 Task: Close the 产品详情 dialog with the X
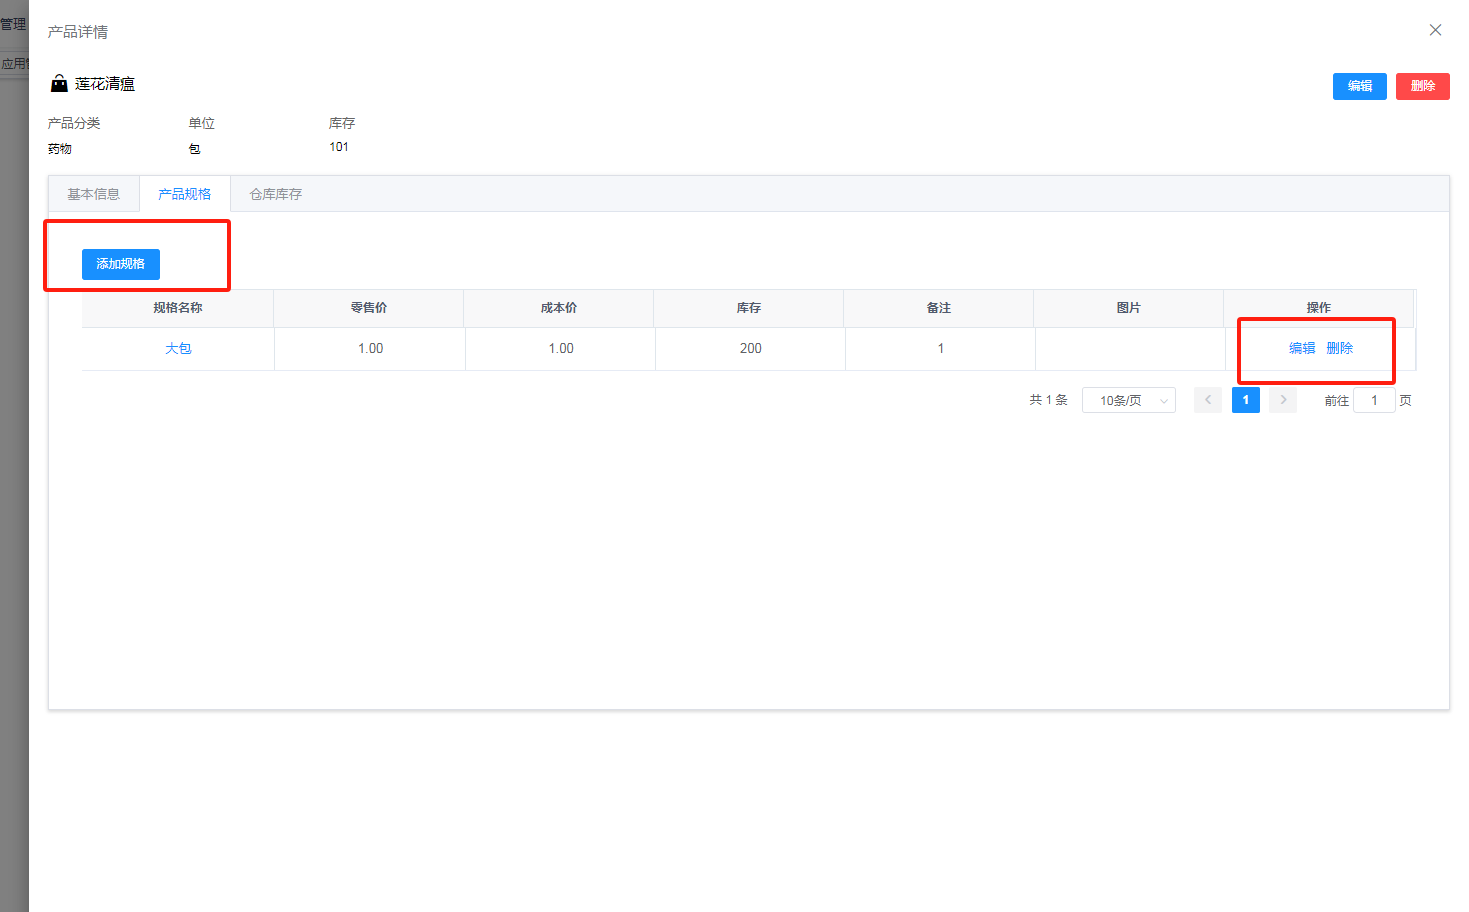pos(1435,30)
